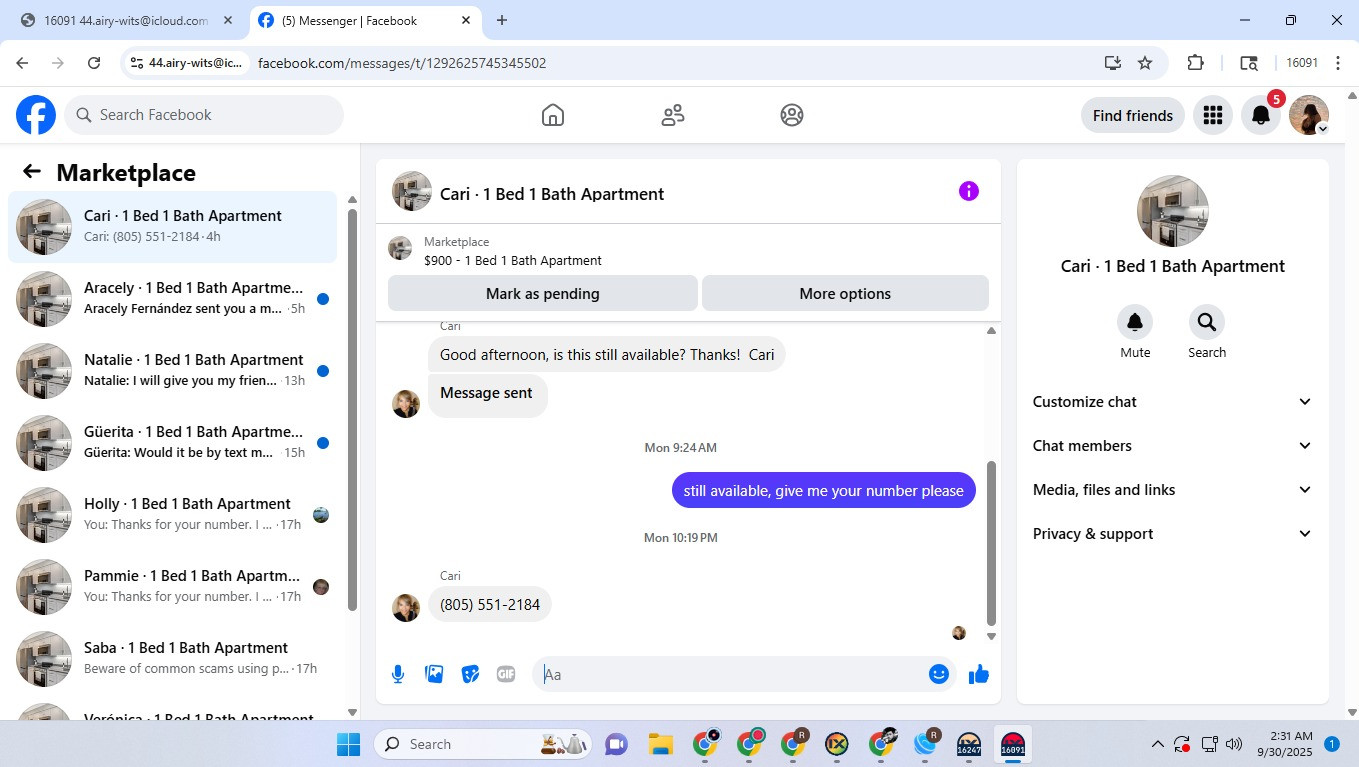Open the Saba conversation
Screen dimensions: 1359x767
click(172, 659)
